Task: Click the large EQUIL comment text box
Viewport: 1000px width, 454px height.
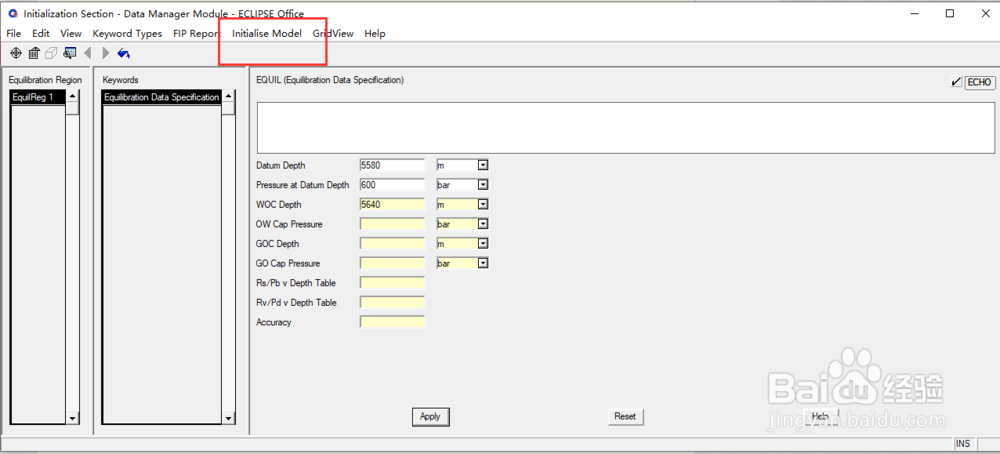Action: (x=626, y=128)
